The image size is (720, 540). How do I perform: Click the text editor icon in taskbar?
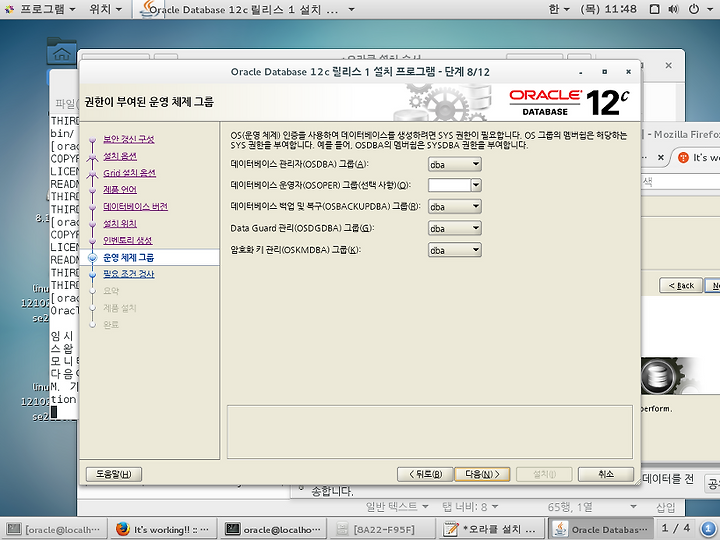[x=450, y=529]
